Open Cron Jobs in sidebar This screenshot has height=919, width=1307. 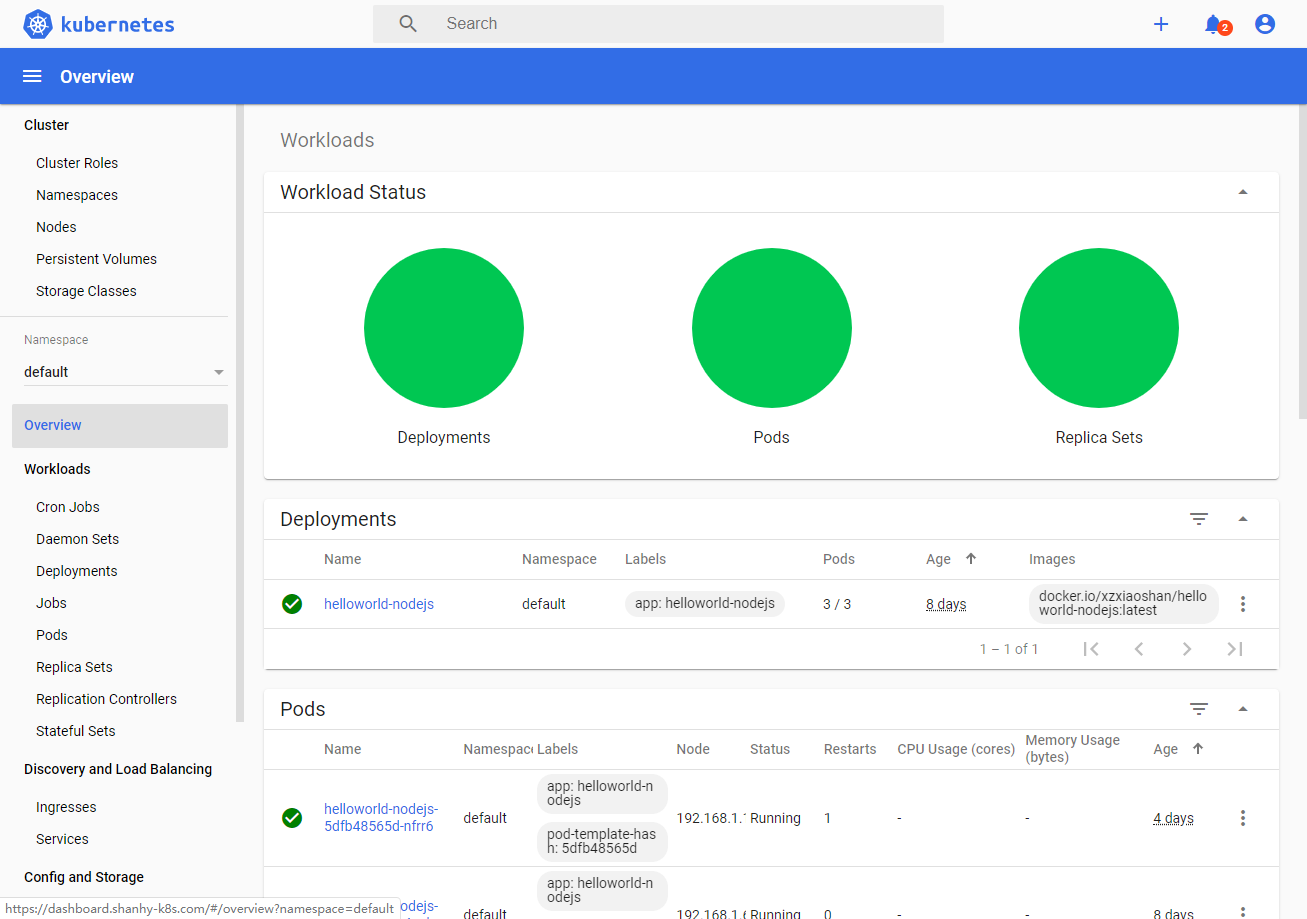coord(68,507)
